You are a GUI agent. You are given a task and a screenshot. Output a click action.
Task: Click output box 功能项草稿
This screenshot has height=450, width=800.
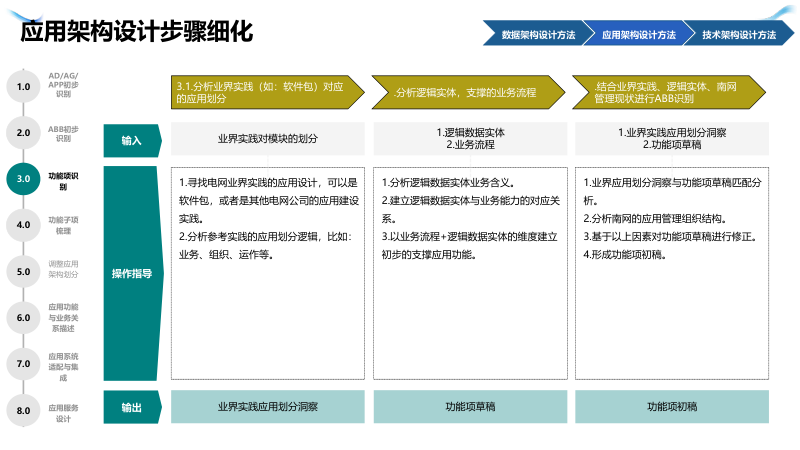coord(470,407)
